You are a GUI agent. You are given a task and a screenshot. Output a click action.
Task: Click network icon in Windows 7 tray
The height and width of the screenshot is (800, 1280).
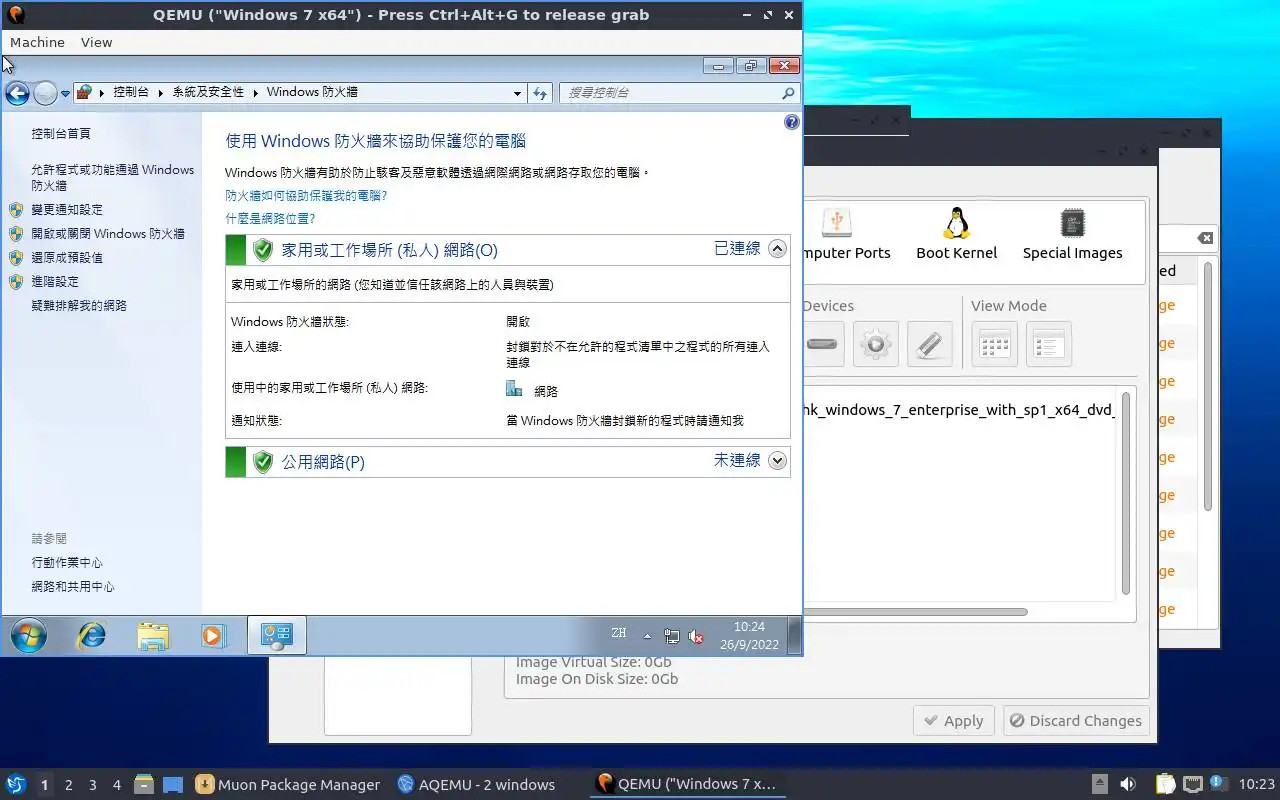click(x=672, y=636)
